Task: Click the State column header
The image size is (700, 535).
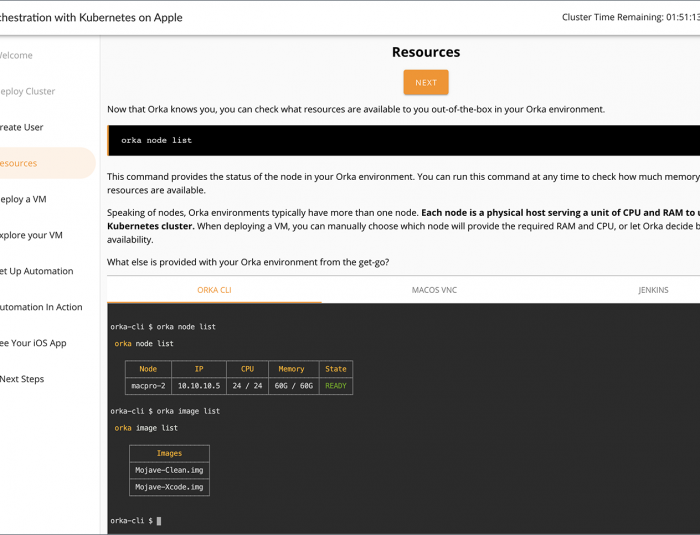Action: [336, 369]
